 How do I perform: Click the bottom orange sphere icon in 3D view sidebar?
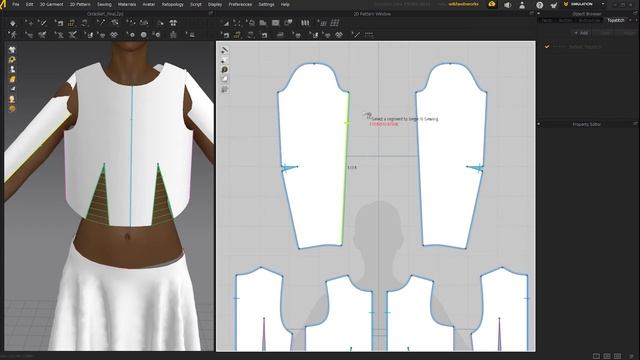pyautogui.click(x=12, y=109)
